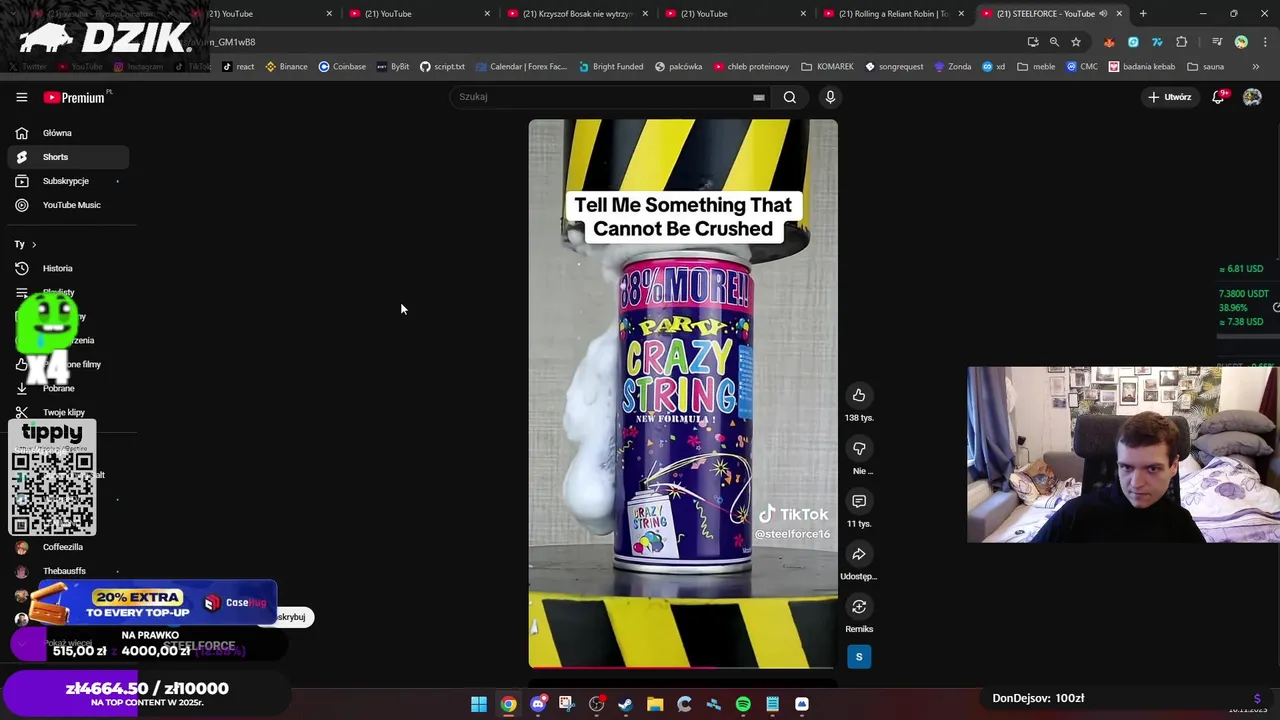Viewport: 1280px width, 720px height.
Task: Open the on-screen keyboard icon in search
Action: tap(759, 97)
